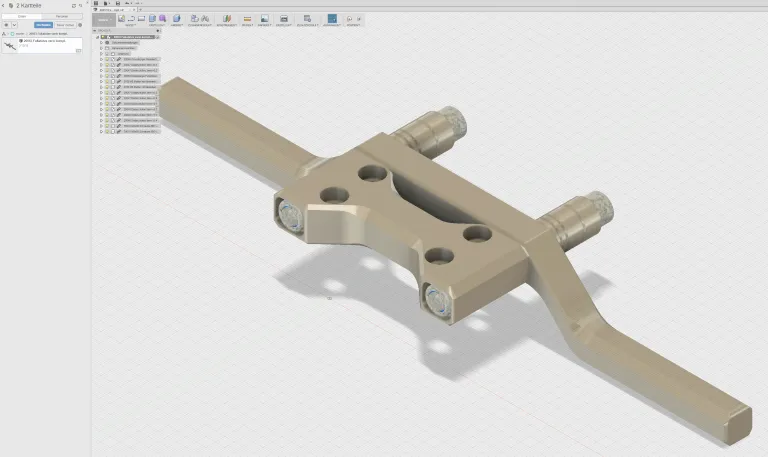Expand the Ursprung node
Screen dimensions: 768x457
(101, 54)
